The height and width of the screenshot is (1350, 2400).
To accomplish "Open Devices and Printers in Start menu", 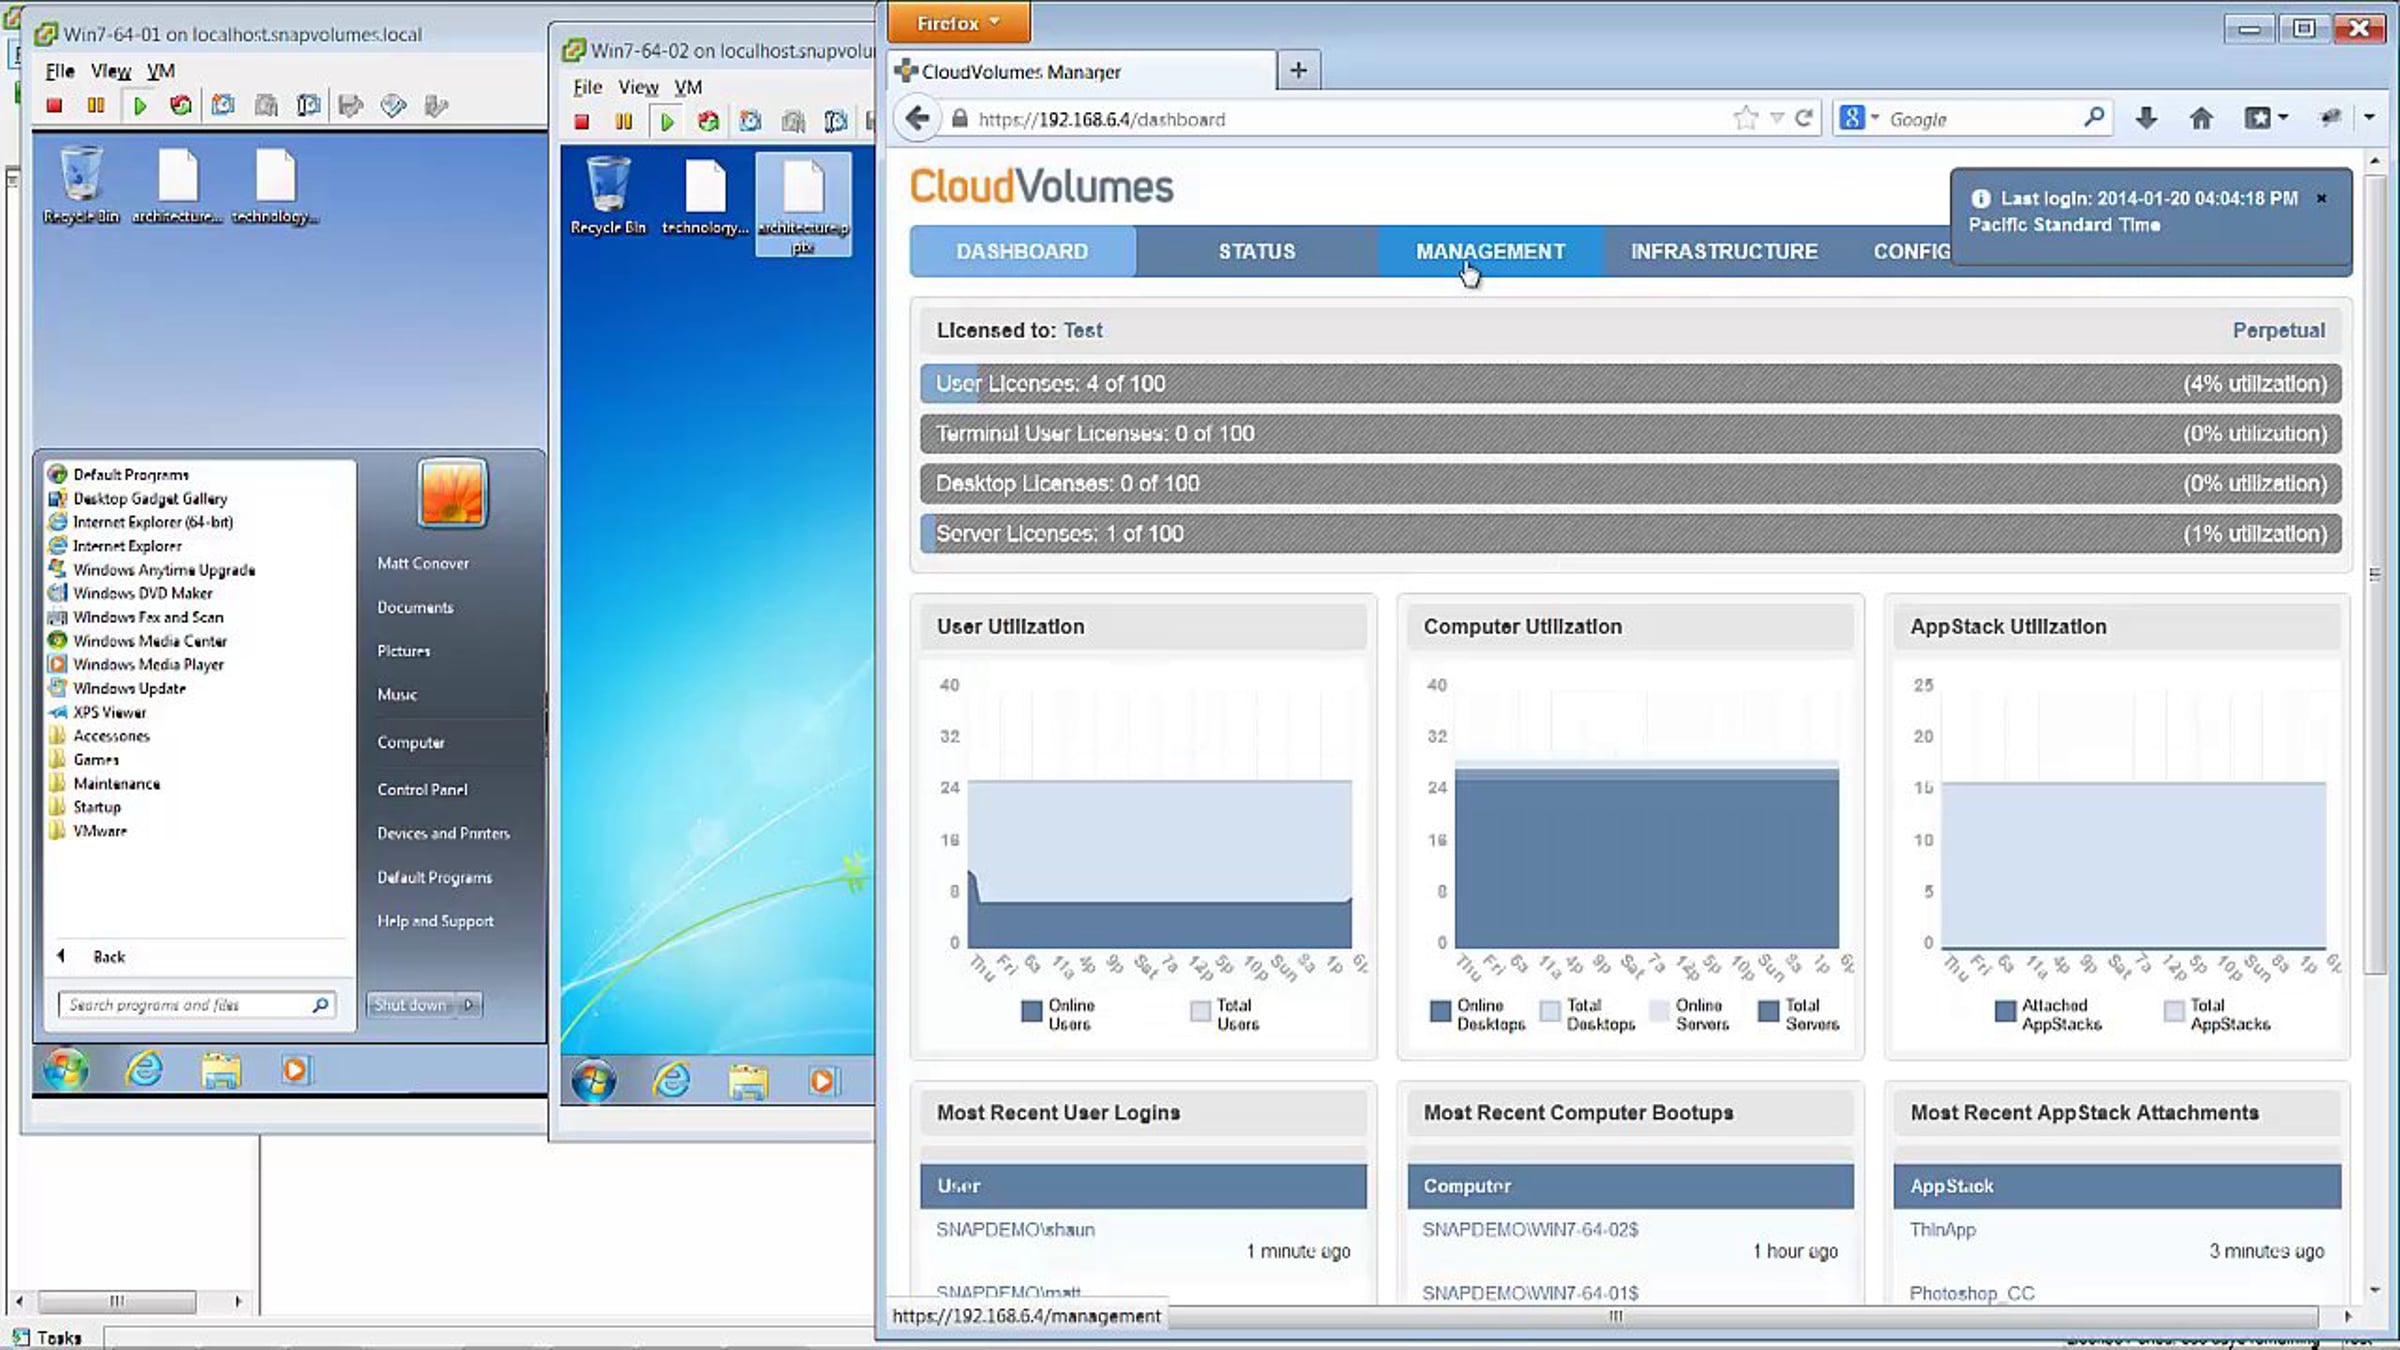I will [x=443, y=833].
